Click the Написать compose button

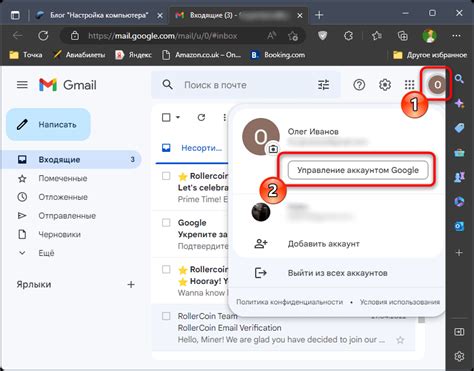click(x=48, y=125)
